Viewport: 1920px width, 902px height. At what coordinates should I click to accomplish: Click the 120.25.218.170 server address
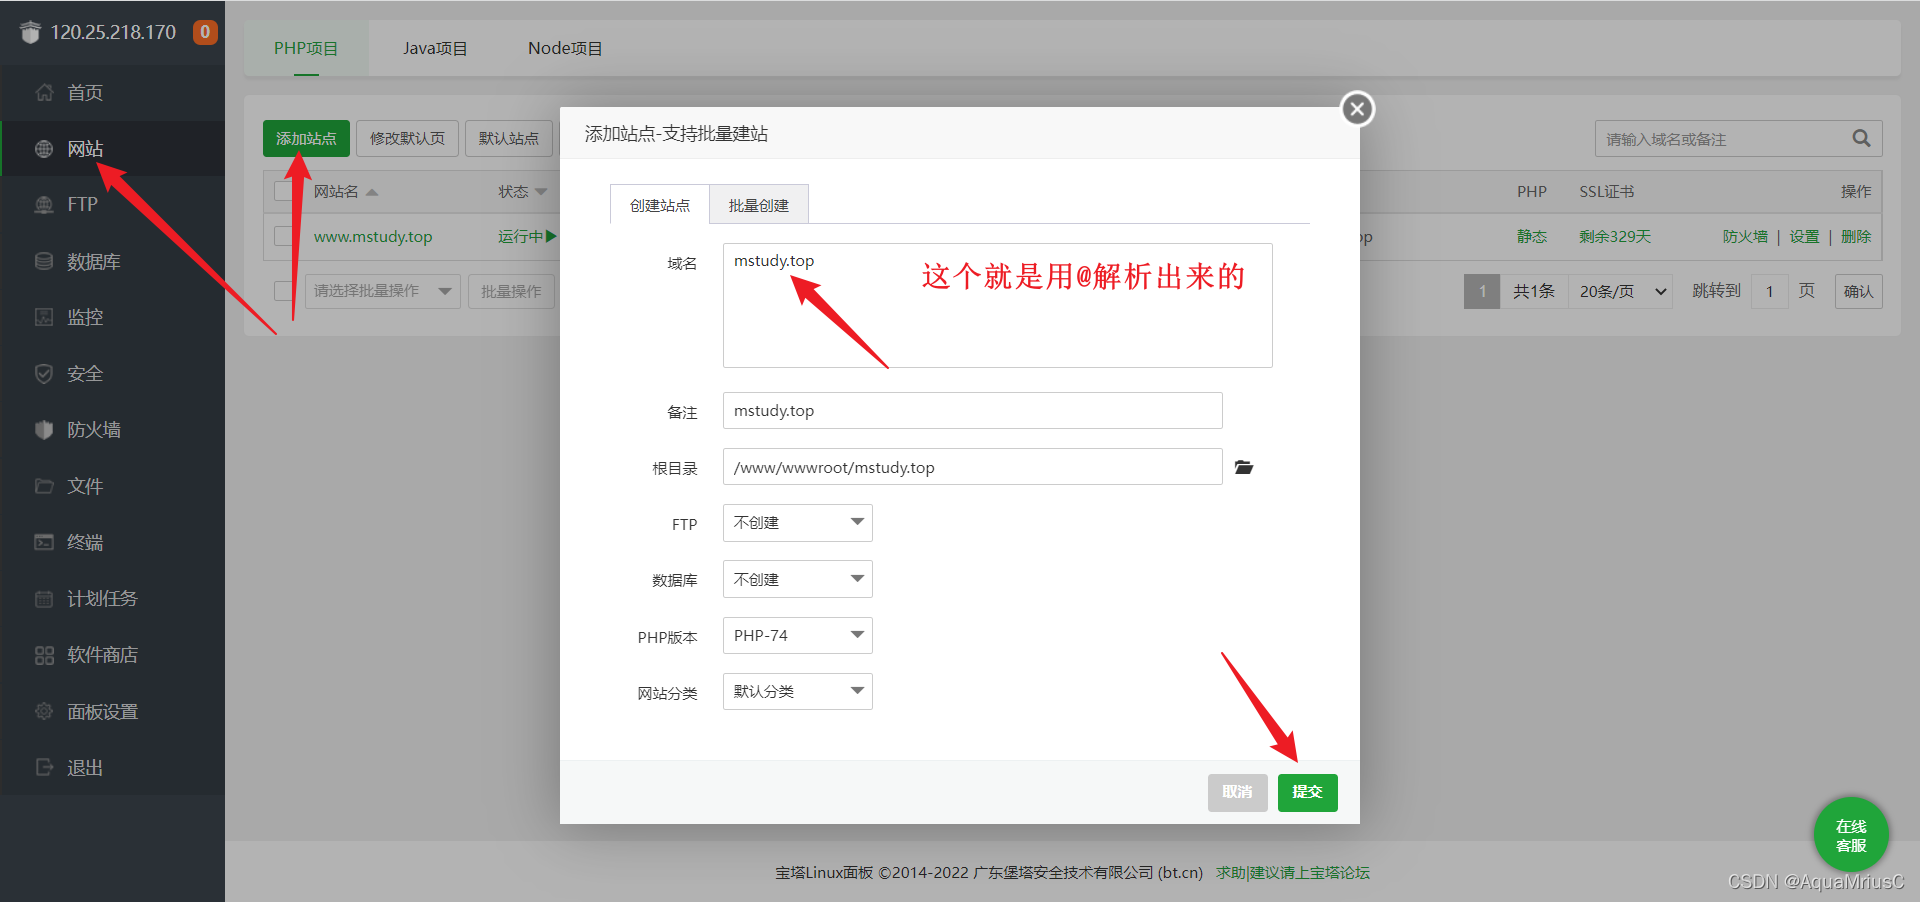coord(113,32)
